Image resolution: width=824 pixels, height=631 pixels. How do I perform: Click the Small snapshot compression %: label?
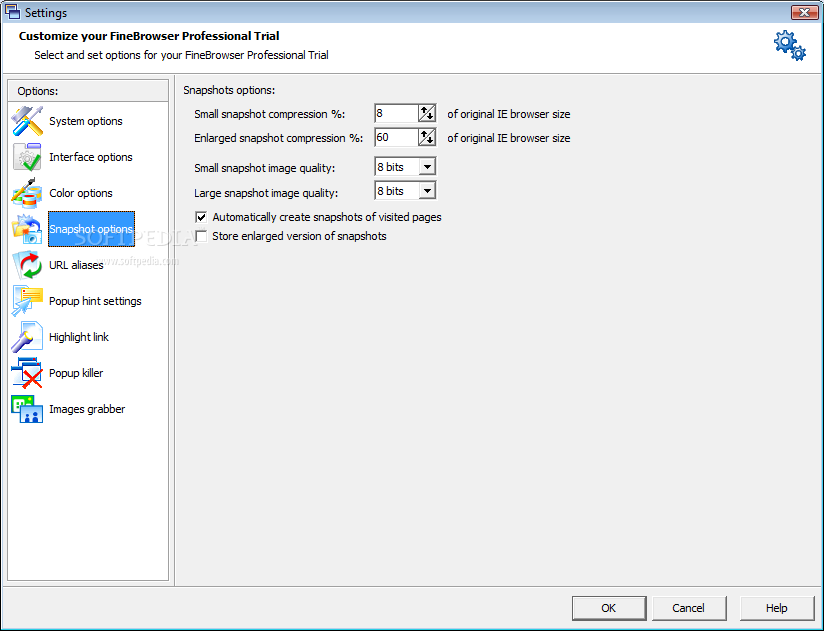[270, 114]
